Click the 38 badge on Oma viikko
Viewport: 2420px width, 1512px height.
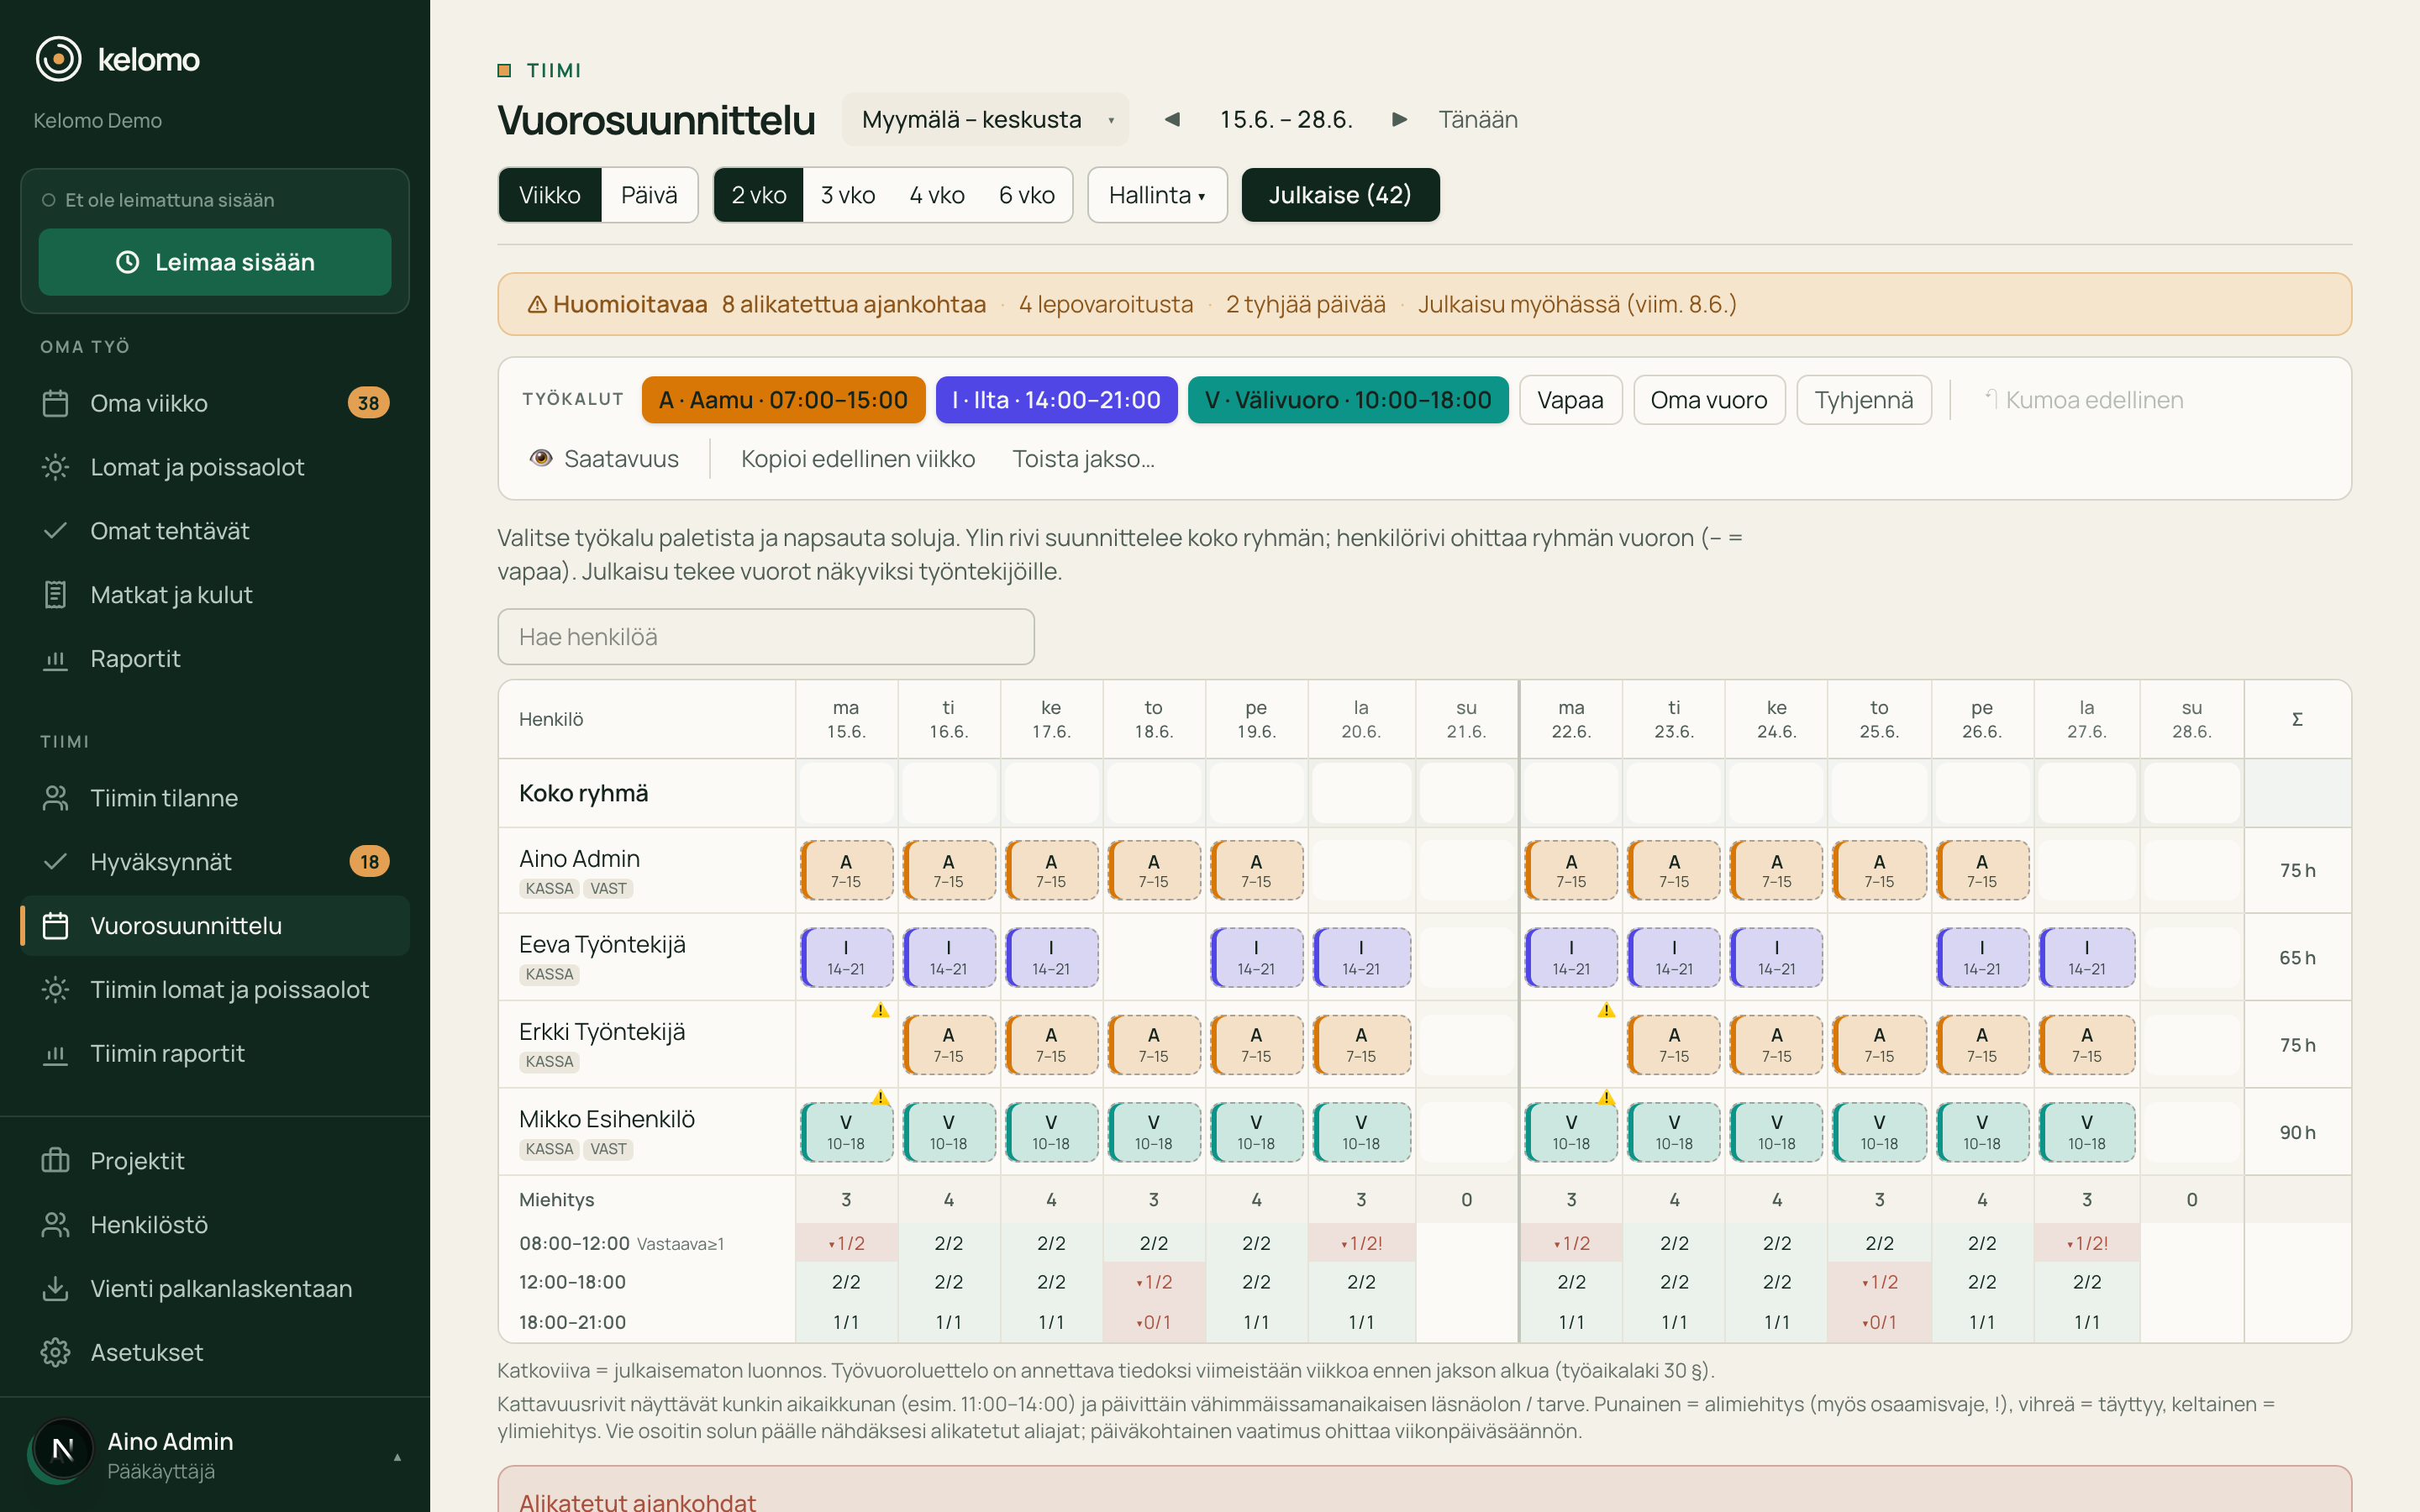(x=369, y=403)
